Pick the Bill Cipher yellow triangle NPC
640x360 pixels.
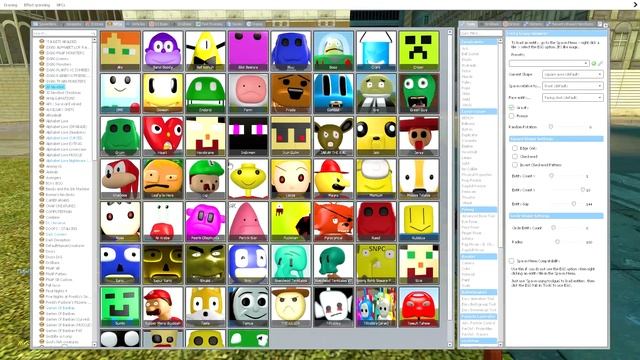205,51
